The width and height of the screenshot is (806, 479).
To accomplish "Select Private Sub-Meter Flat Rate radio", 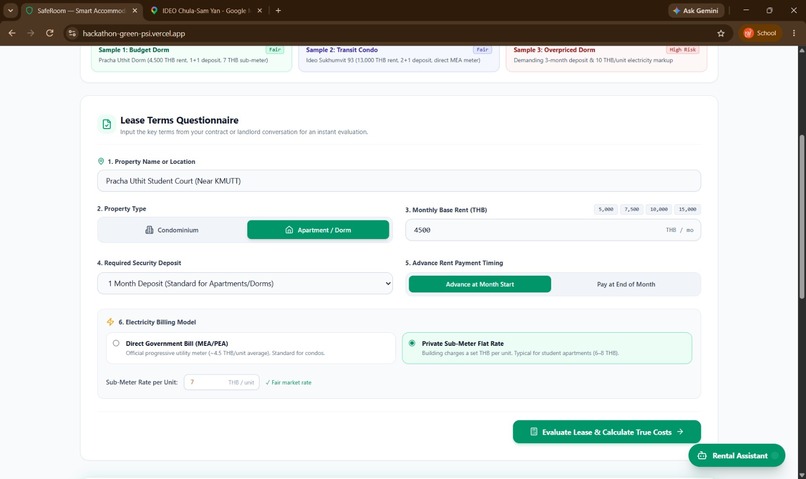I will click(x=412, y=343).
